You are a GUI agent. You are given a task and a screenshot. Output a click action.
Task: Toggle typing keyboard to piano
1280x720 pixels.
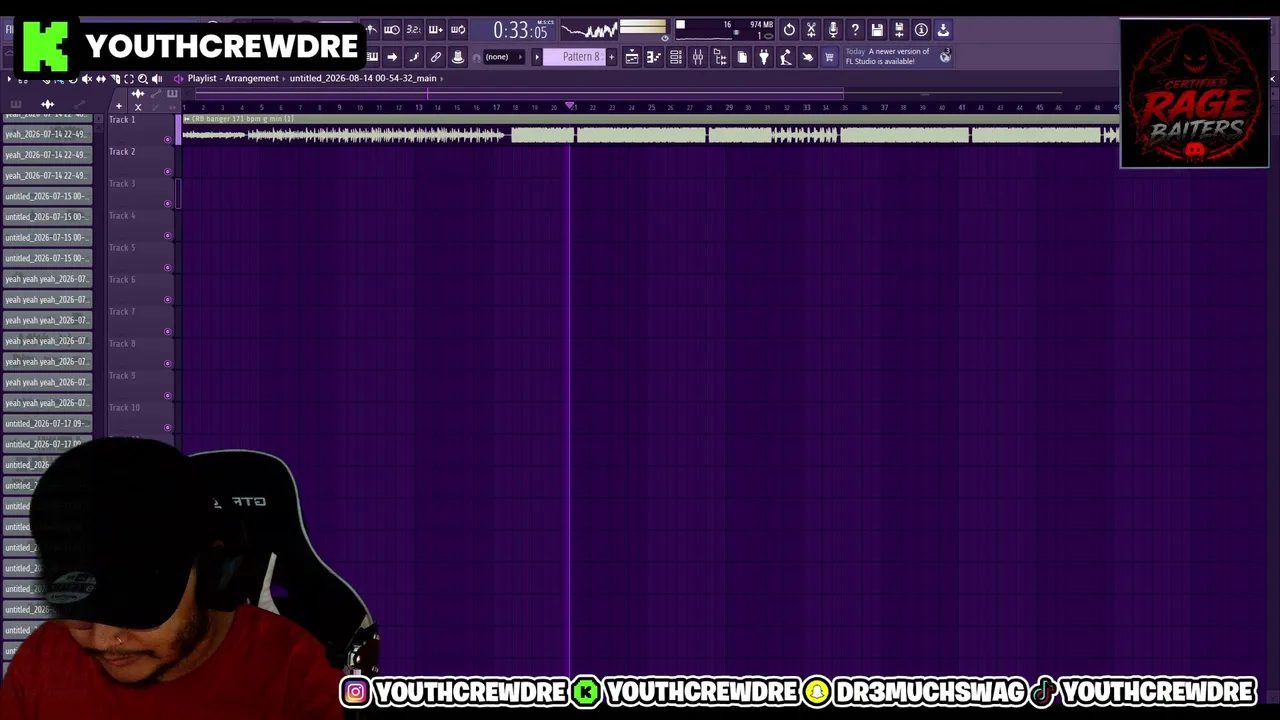click(372, 57)
